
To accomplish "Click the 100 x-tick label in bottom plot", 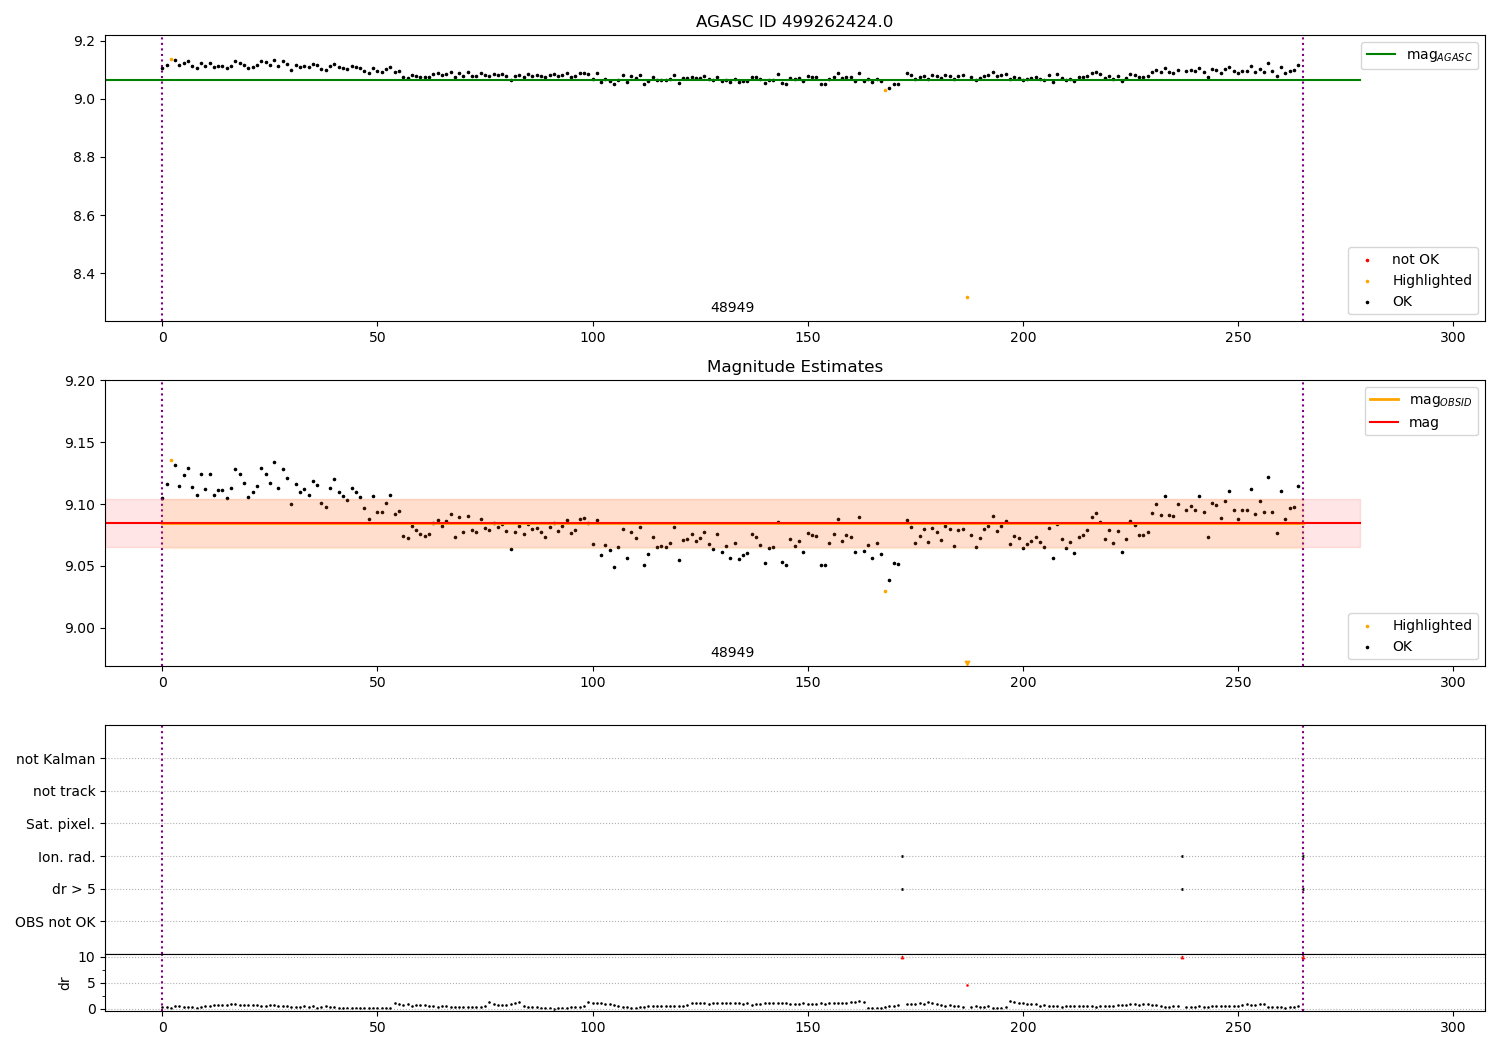I will coord(592,1026).
